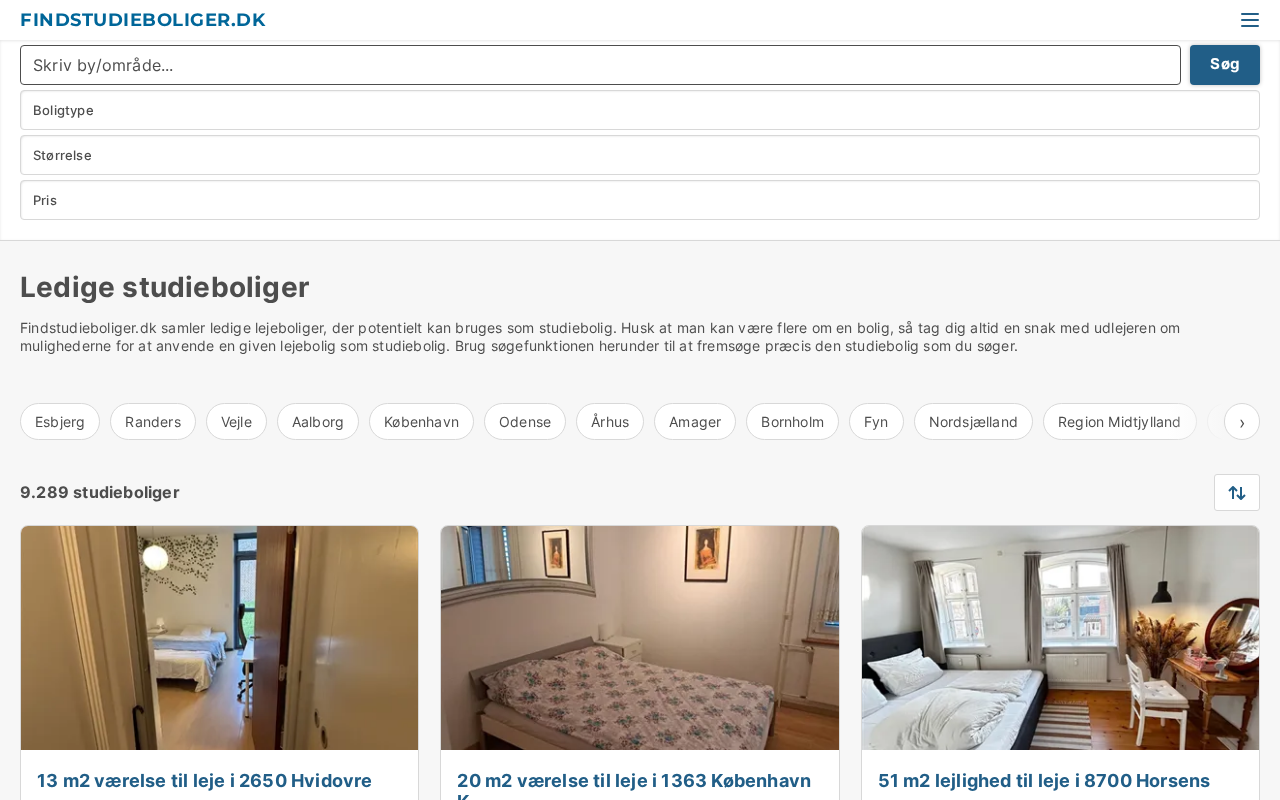
Task: Open the 51 m2 lejlighed Horsens listing
Action: click(x=1044, y=781)
